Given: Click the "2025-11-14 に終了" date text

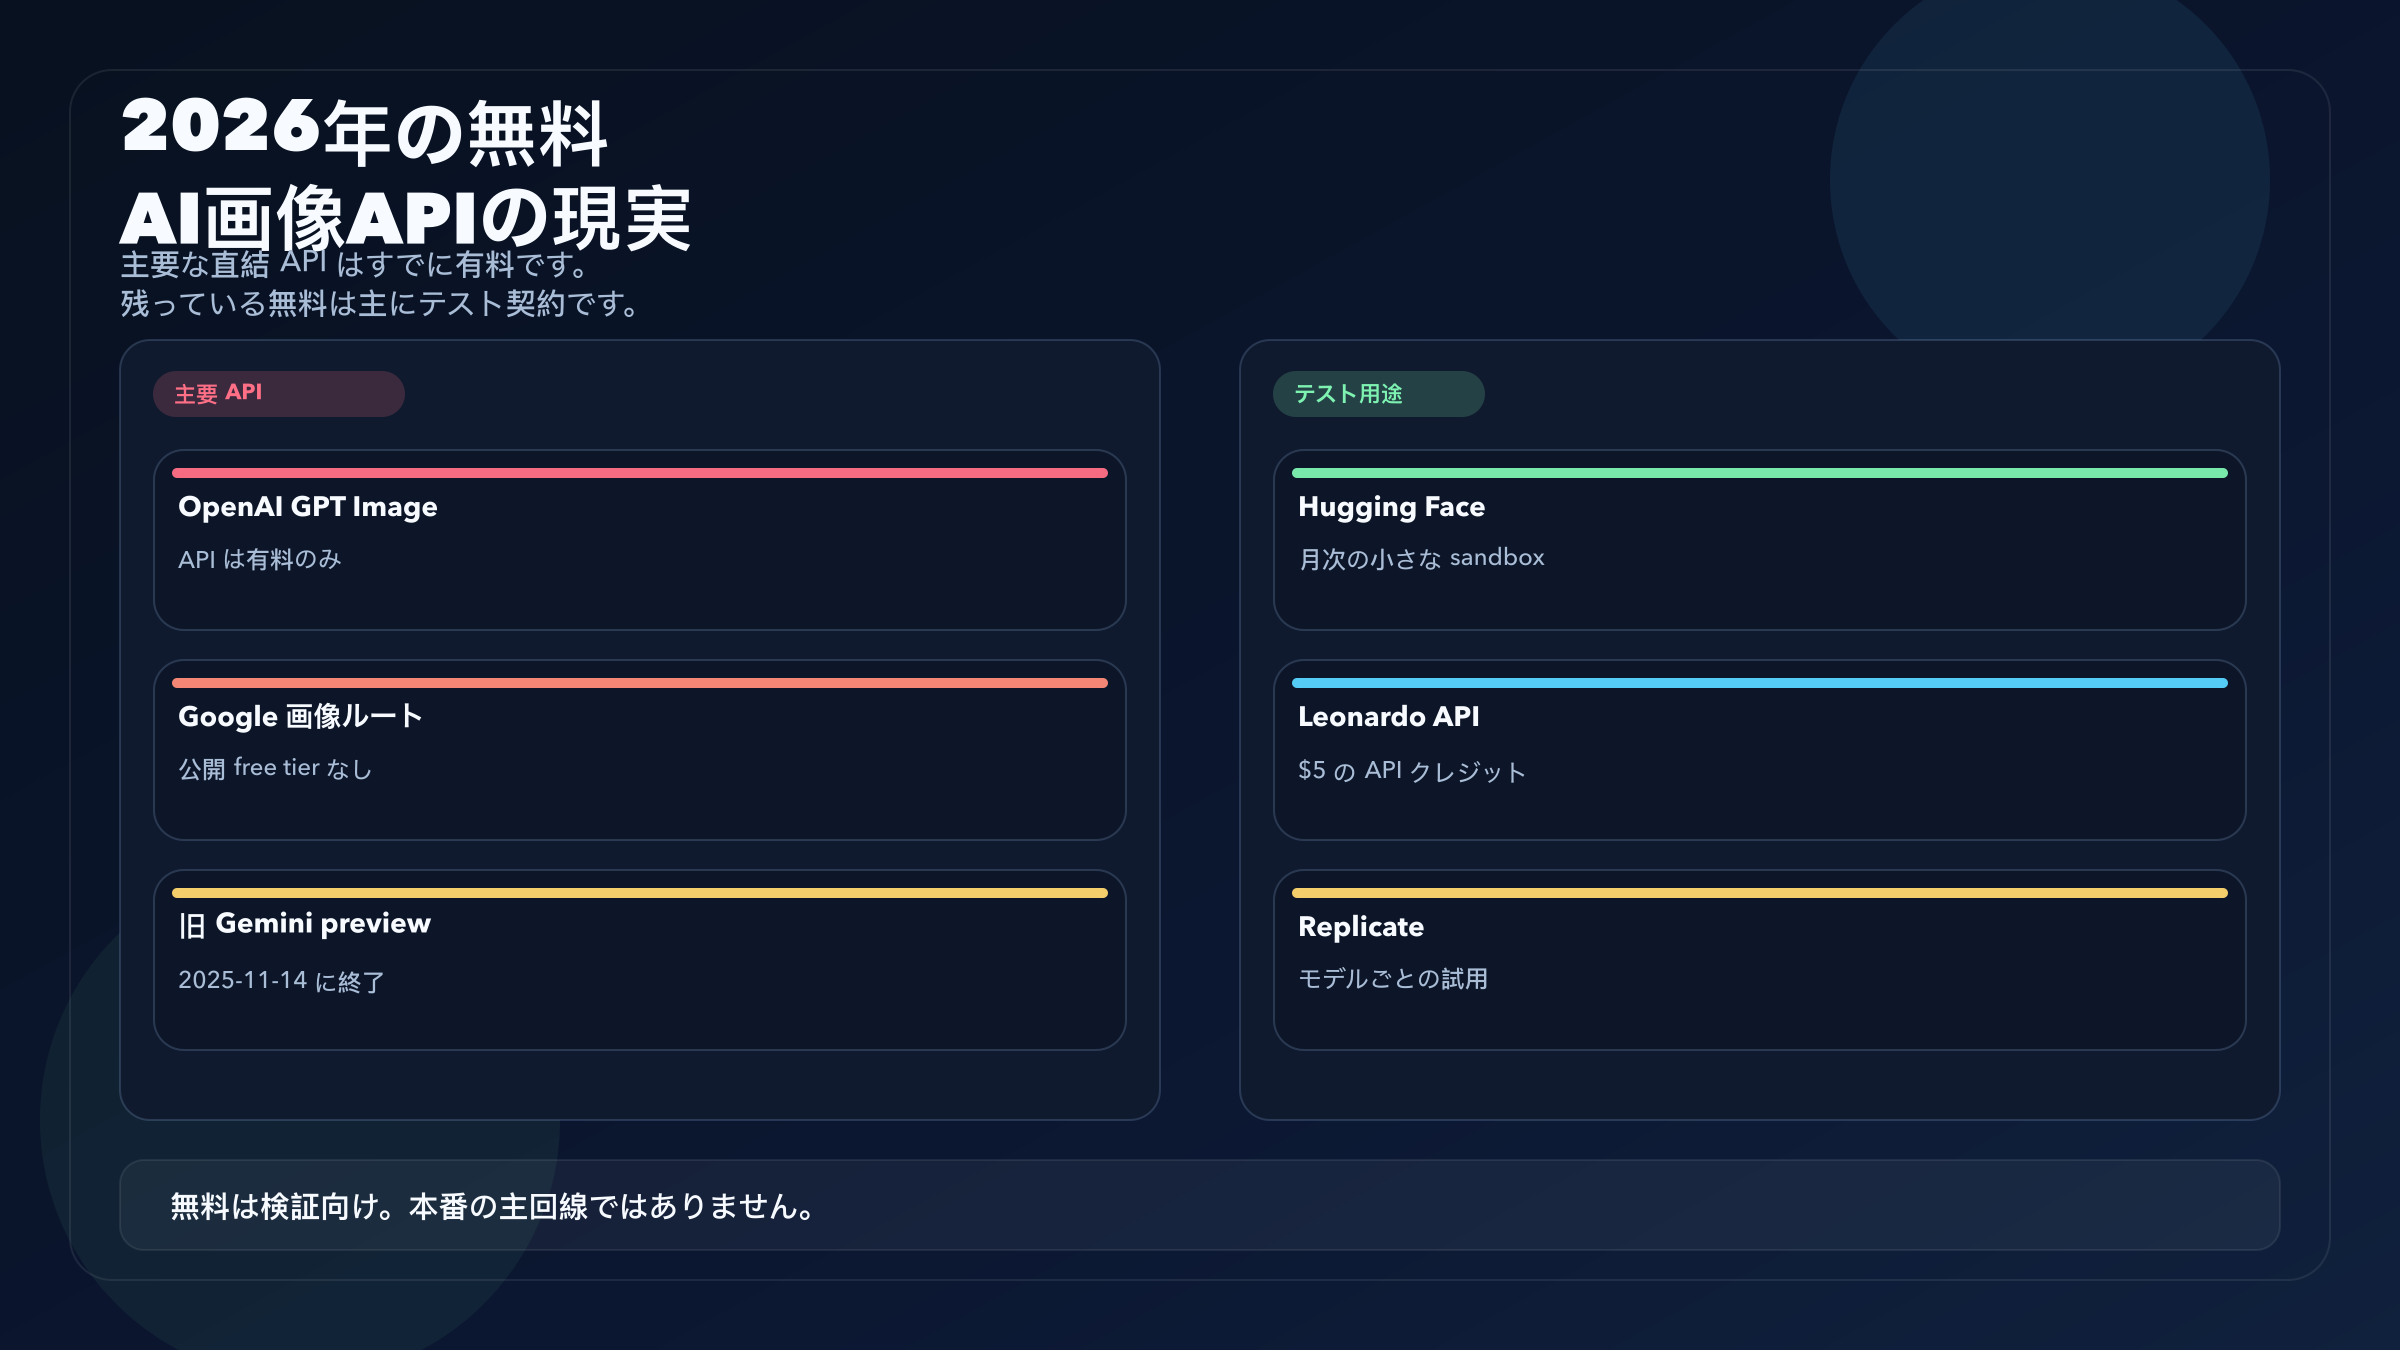Looking at the screenshot, I should [x=281, y=981].
